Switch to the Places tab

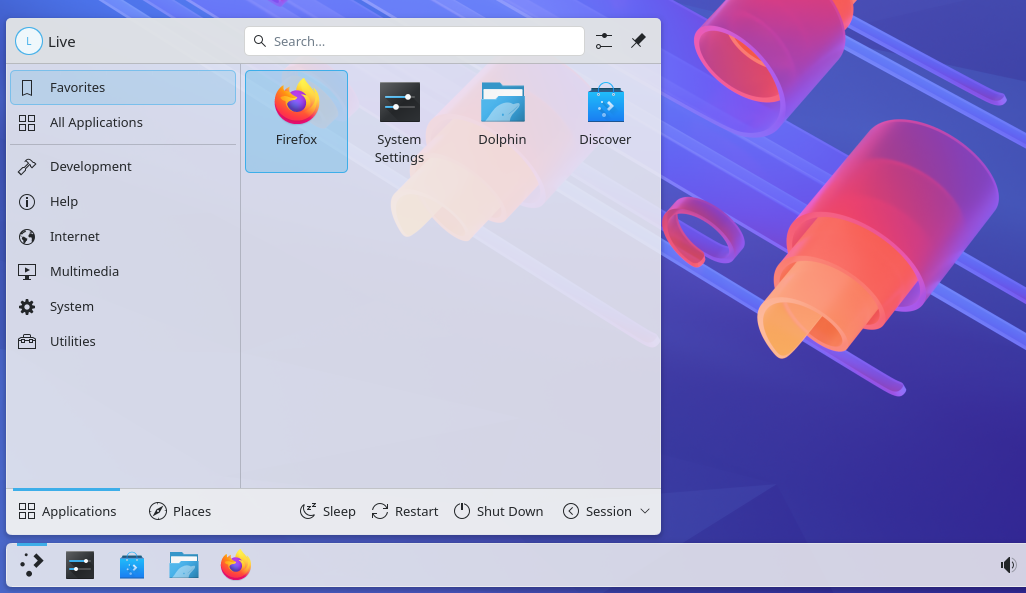(180, 511)
